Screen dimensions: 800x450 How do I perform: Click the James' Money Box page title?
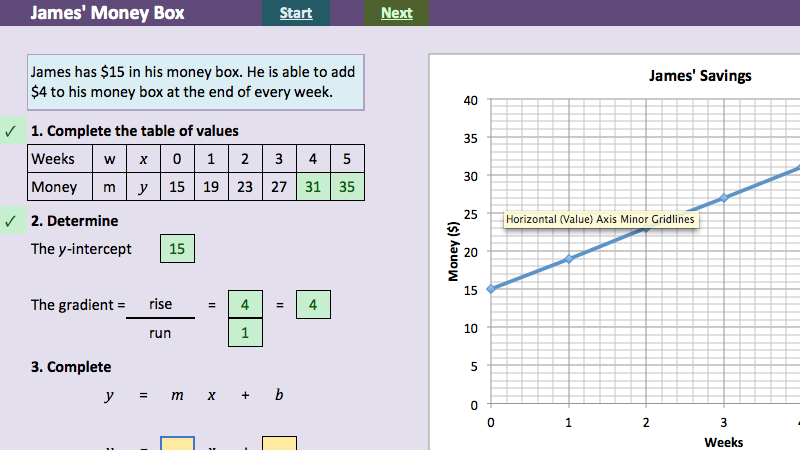pos(107,13)
